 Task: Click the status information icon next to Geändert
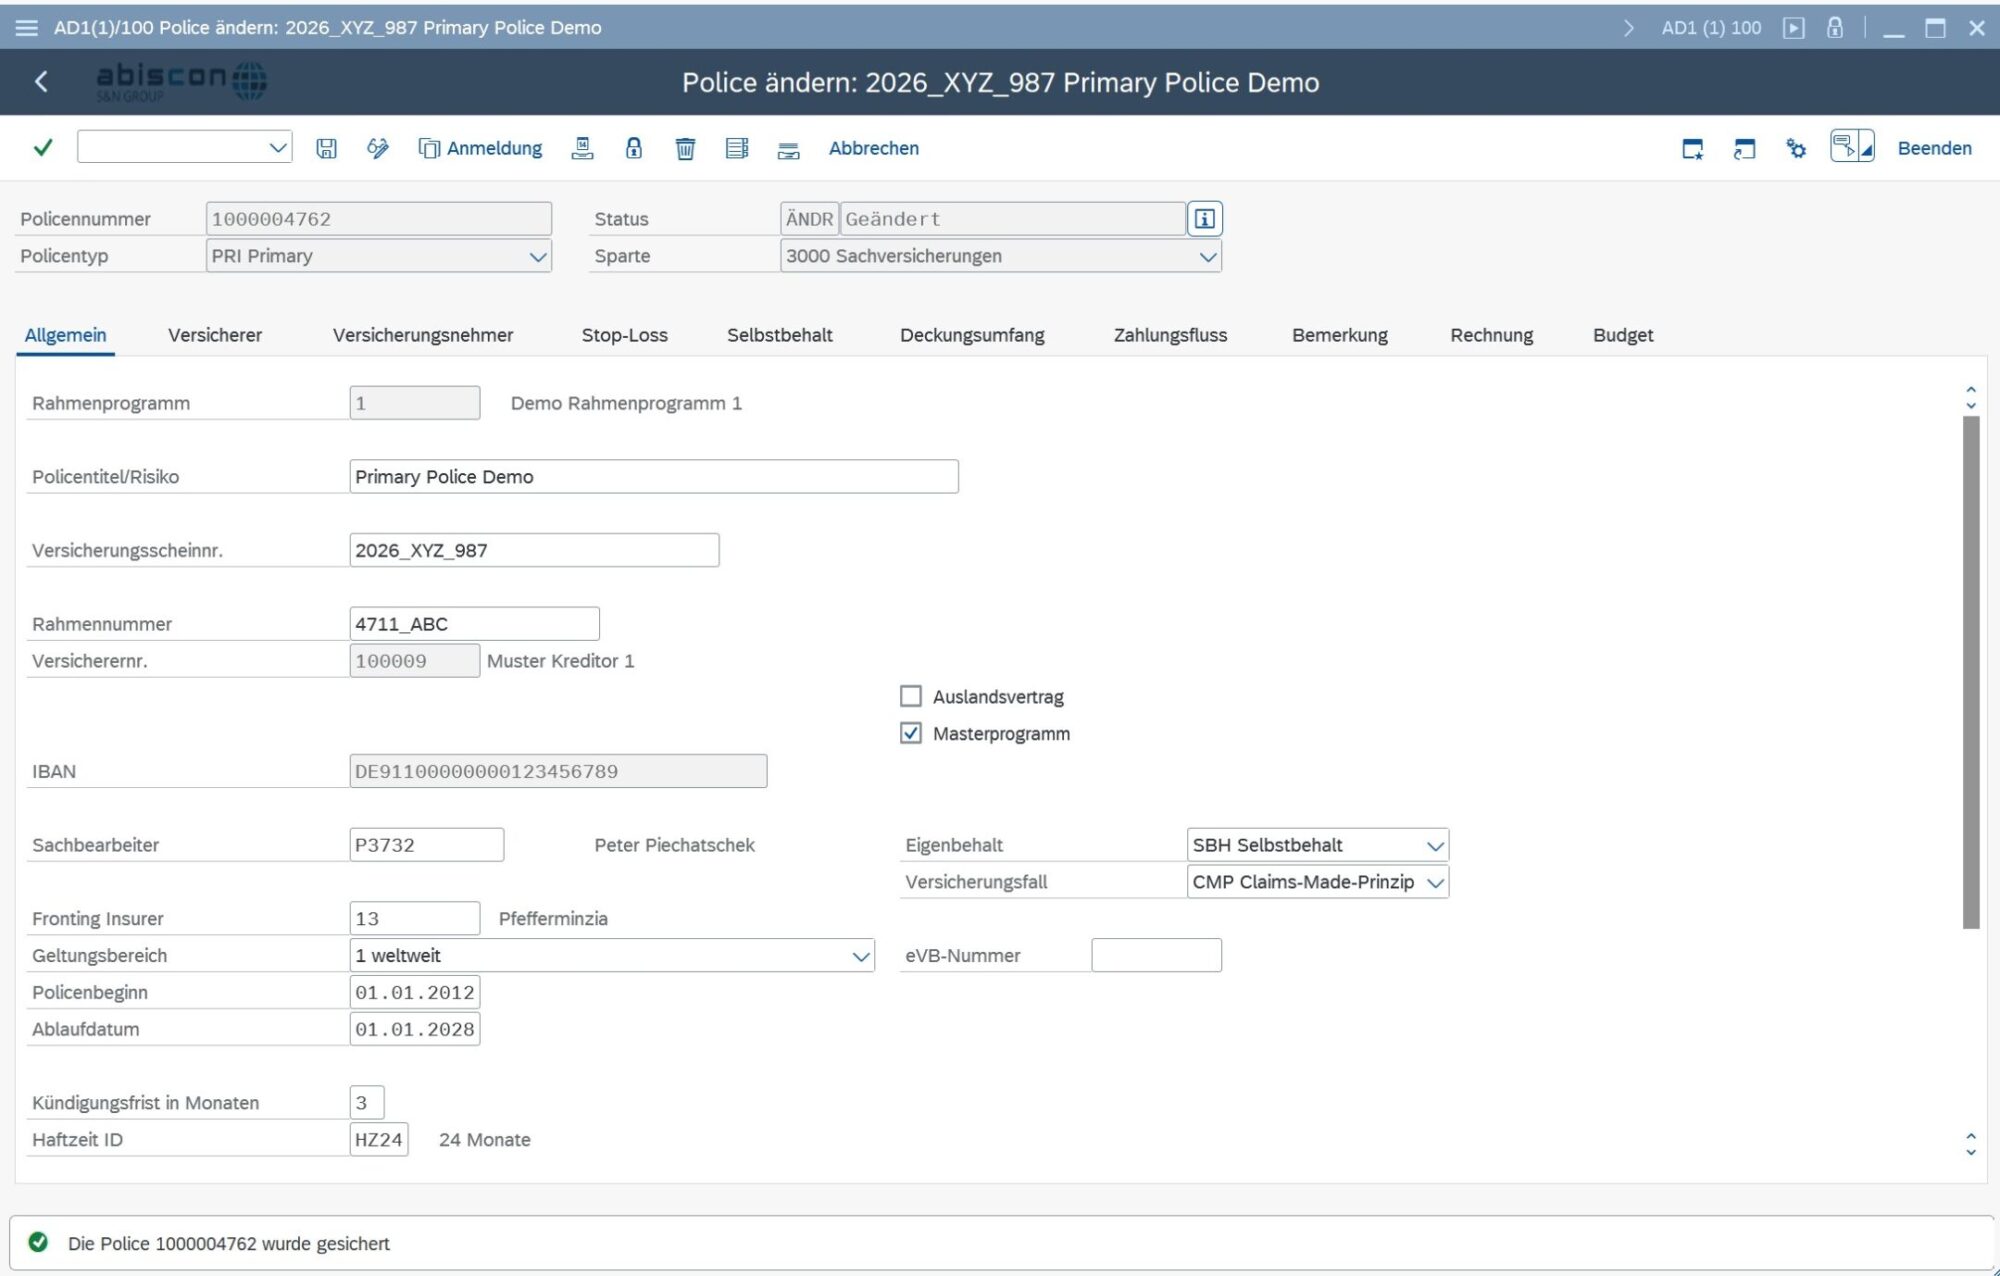(1204, 219)
